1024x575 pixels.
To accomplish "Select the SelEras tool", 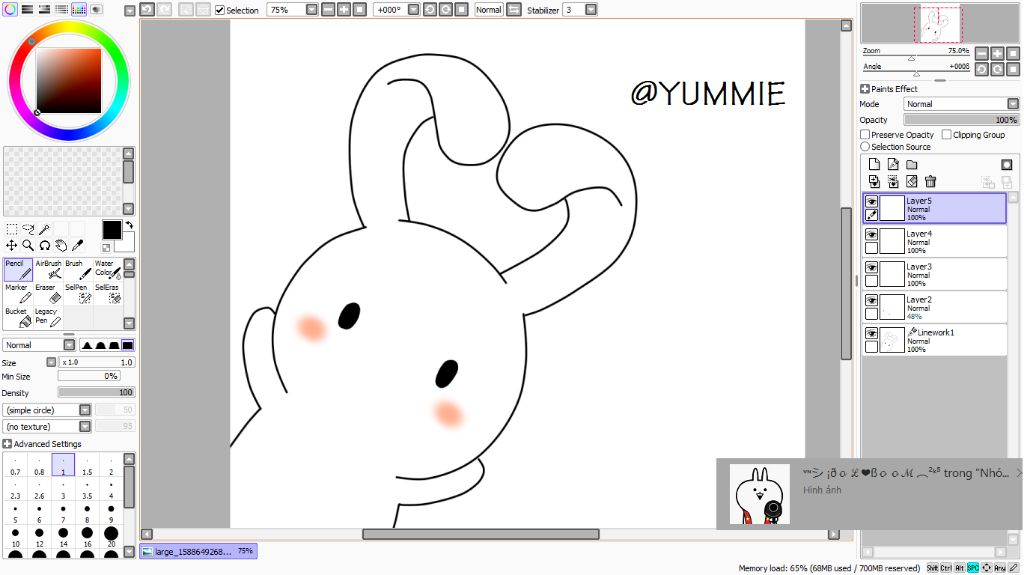I will (108, 294).
